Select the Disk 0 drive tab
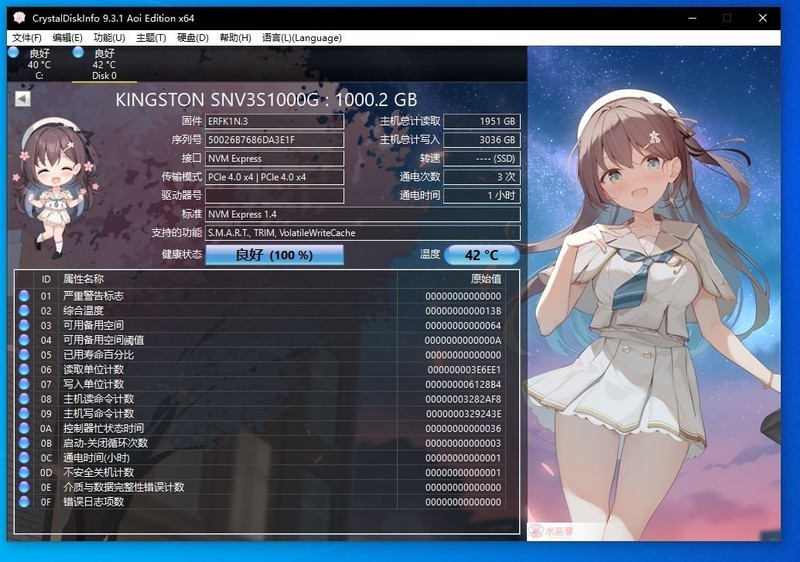Image resolution: width=800 pixels, height=562 pixels. (x=104, y=64)
